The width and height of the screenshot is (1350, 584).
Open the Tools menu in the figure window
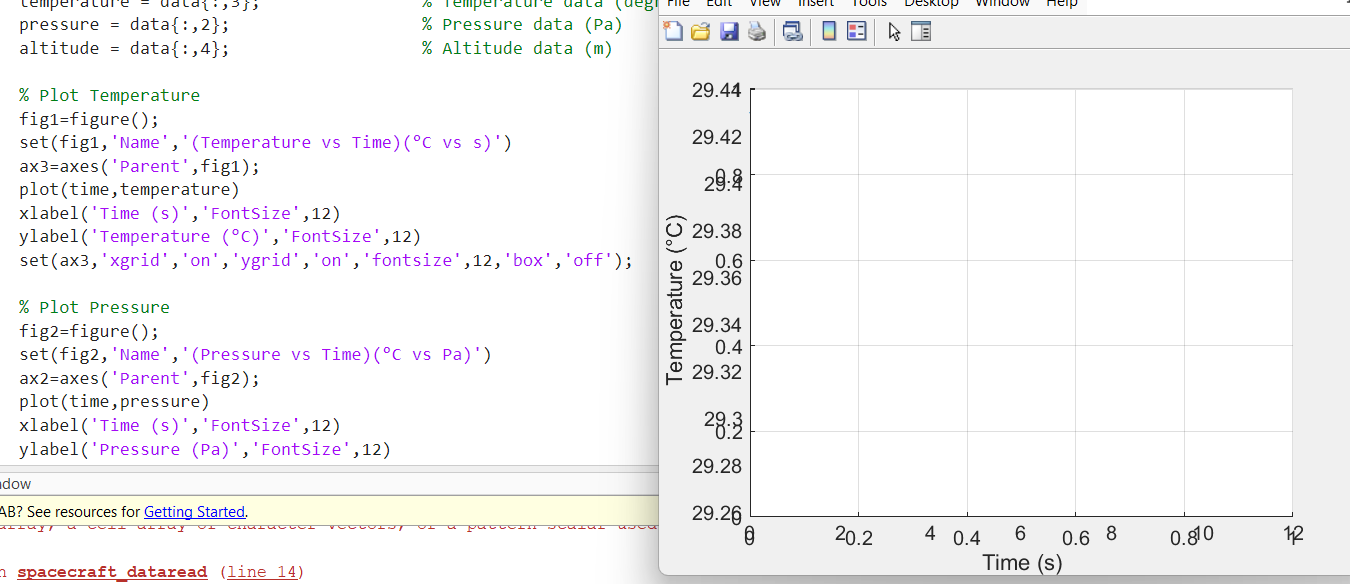pos(868,4)
